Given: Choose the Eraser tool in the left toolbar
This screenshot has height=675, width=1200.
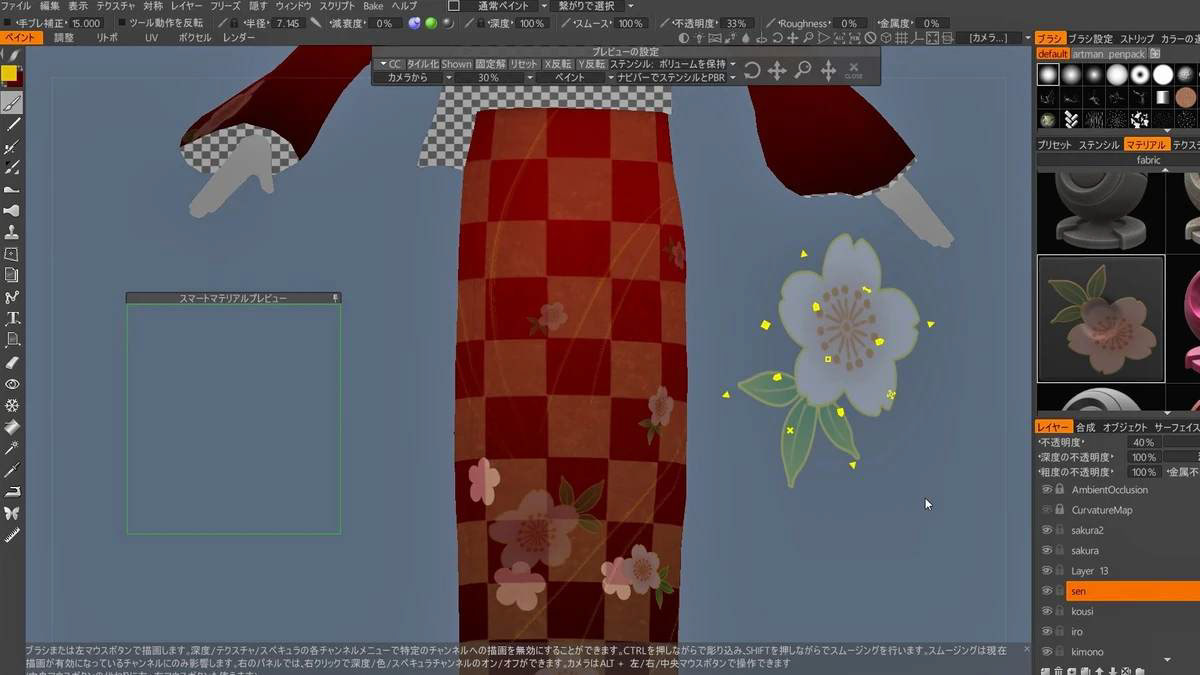Looking at the screenshot, I should tap(12, 362).
